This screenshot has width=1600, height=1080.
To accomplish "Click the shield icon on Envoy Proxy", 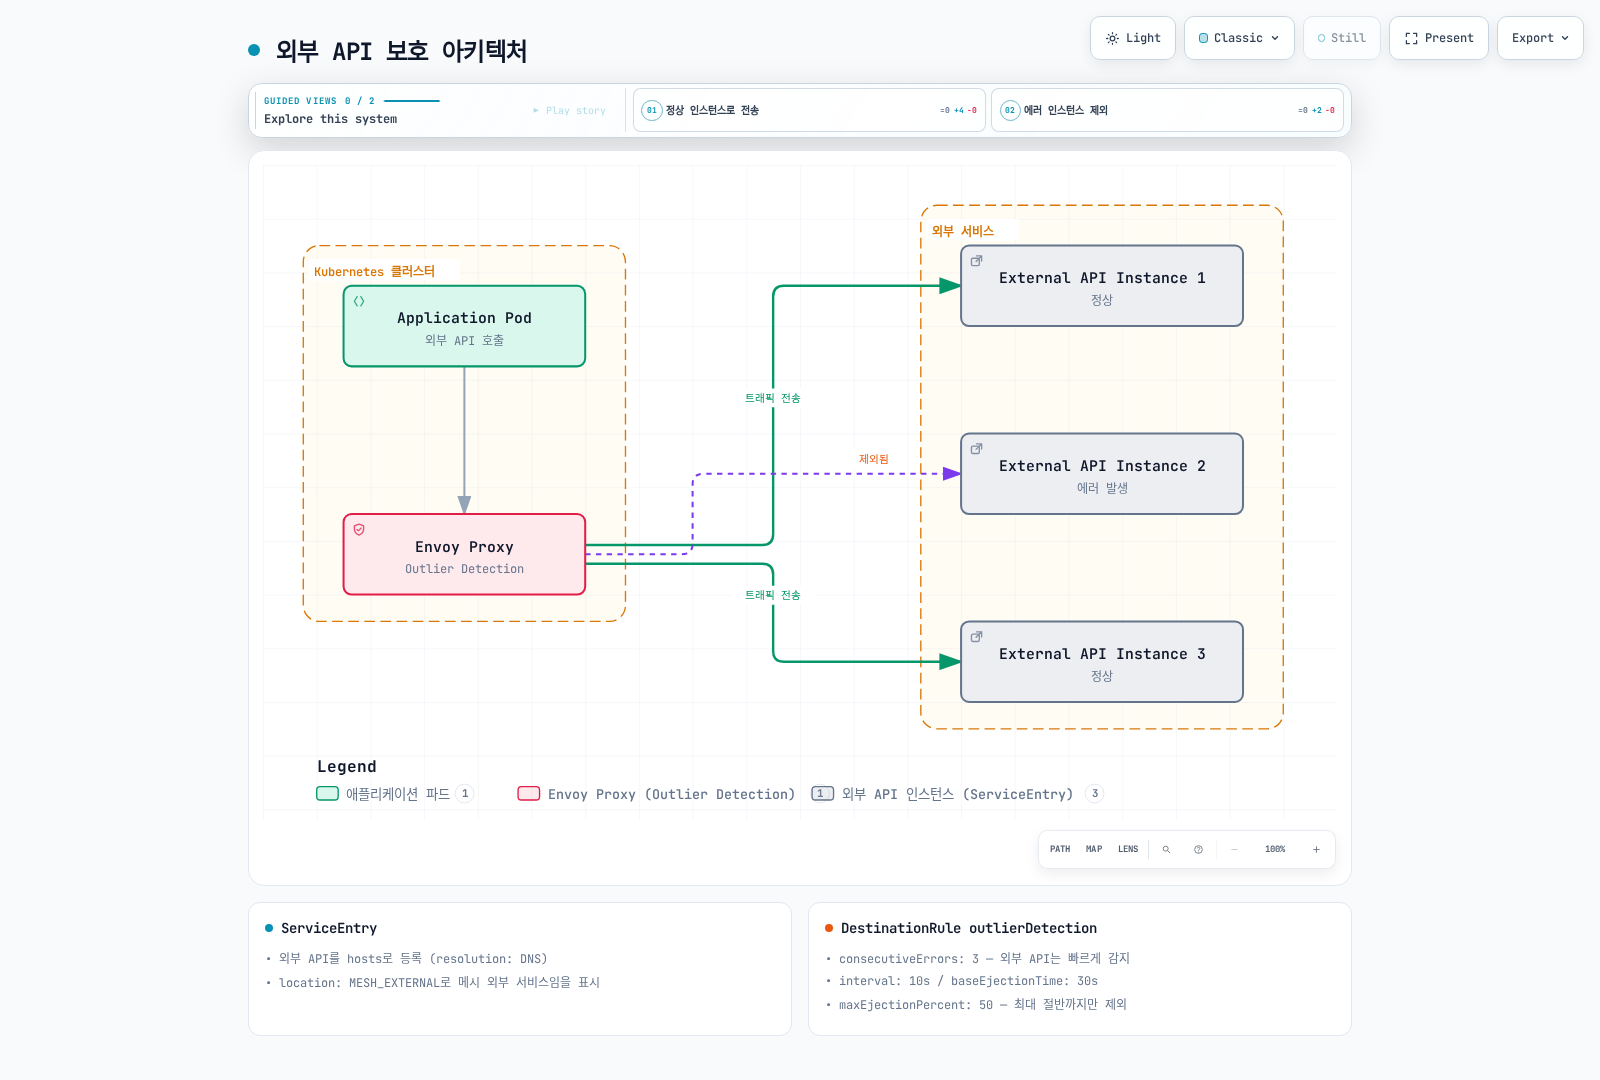I will pyautogui.click(x=359, y=529).
